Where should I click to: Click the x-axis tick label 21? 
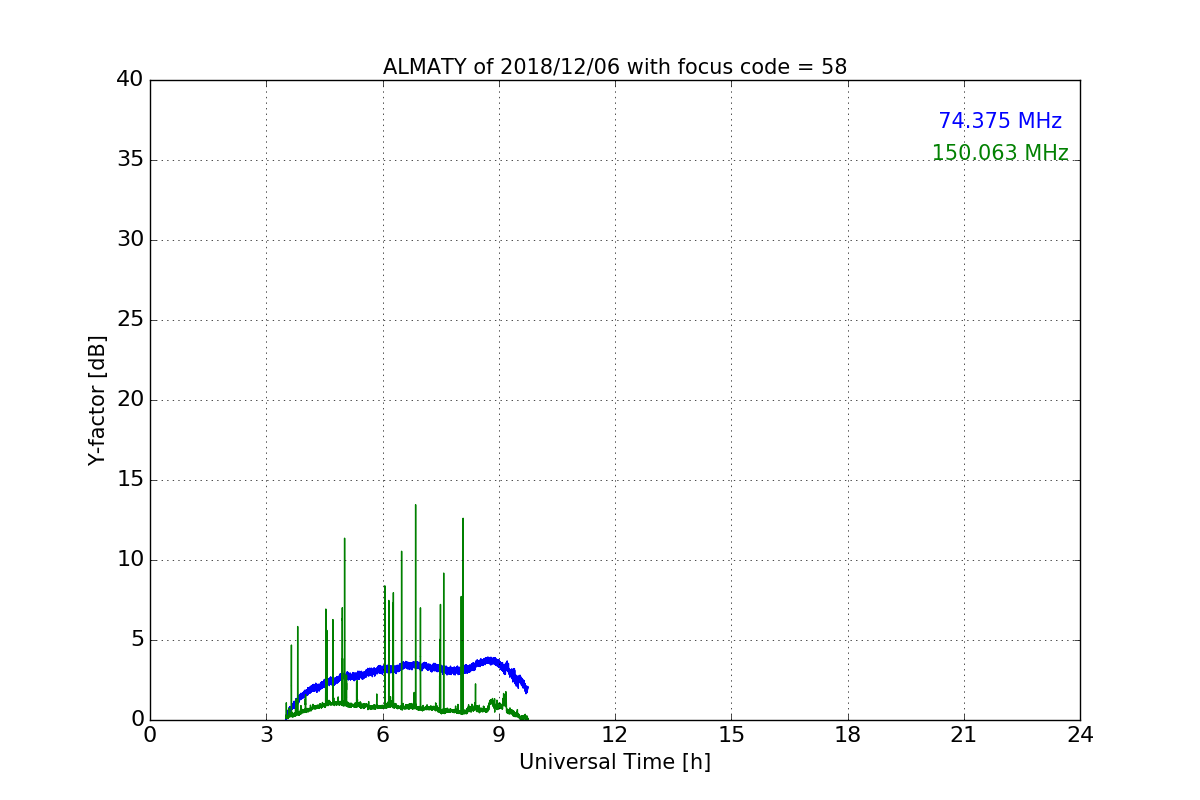point(964,735)
